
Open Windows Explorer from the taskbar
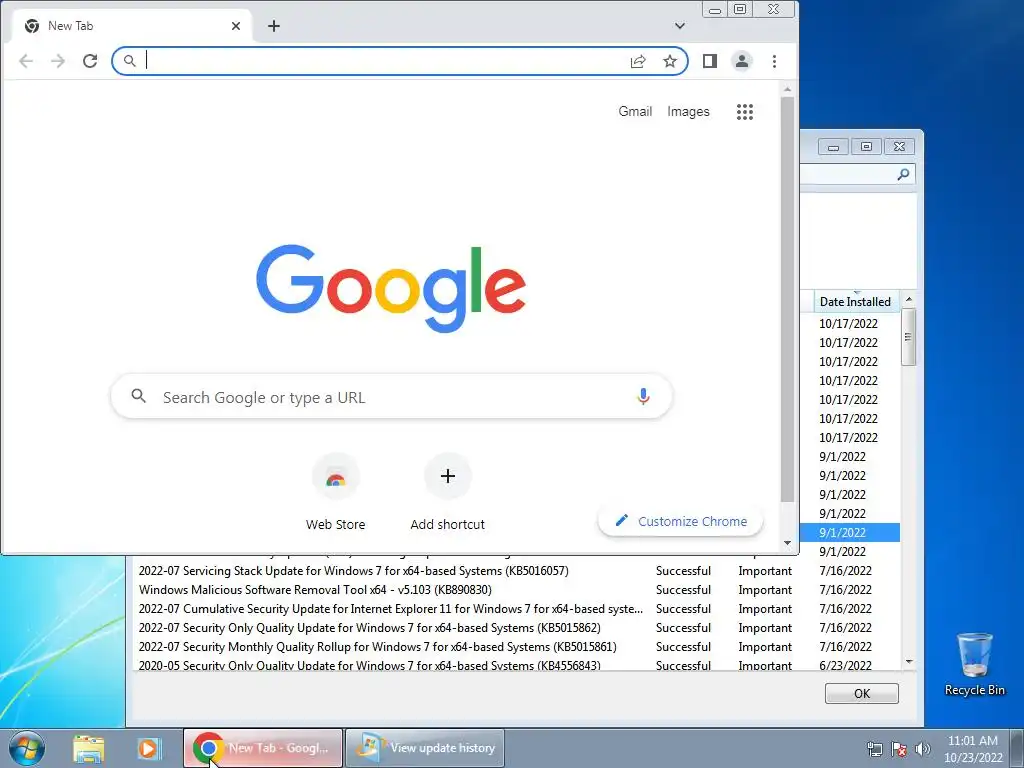point(89,748)
